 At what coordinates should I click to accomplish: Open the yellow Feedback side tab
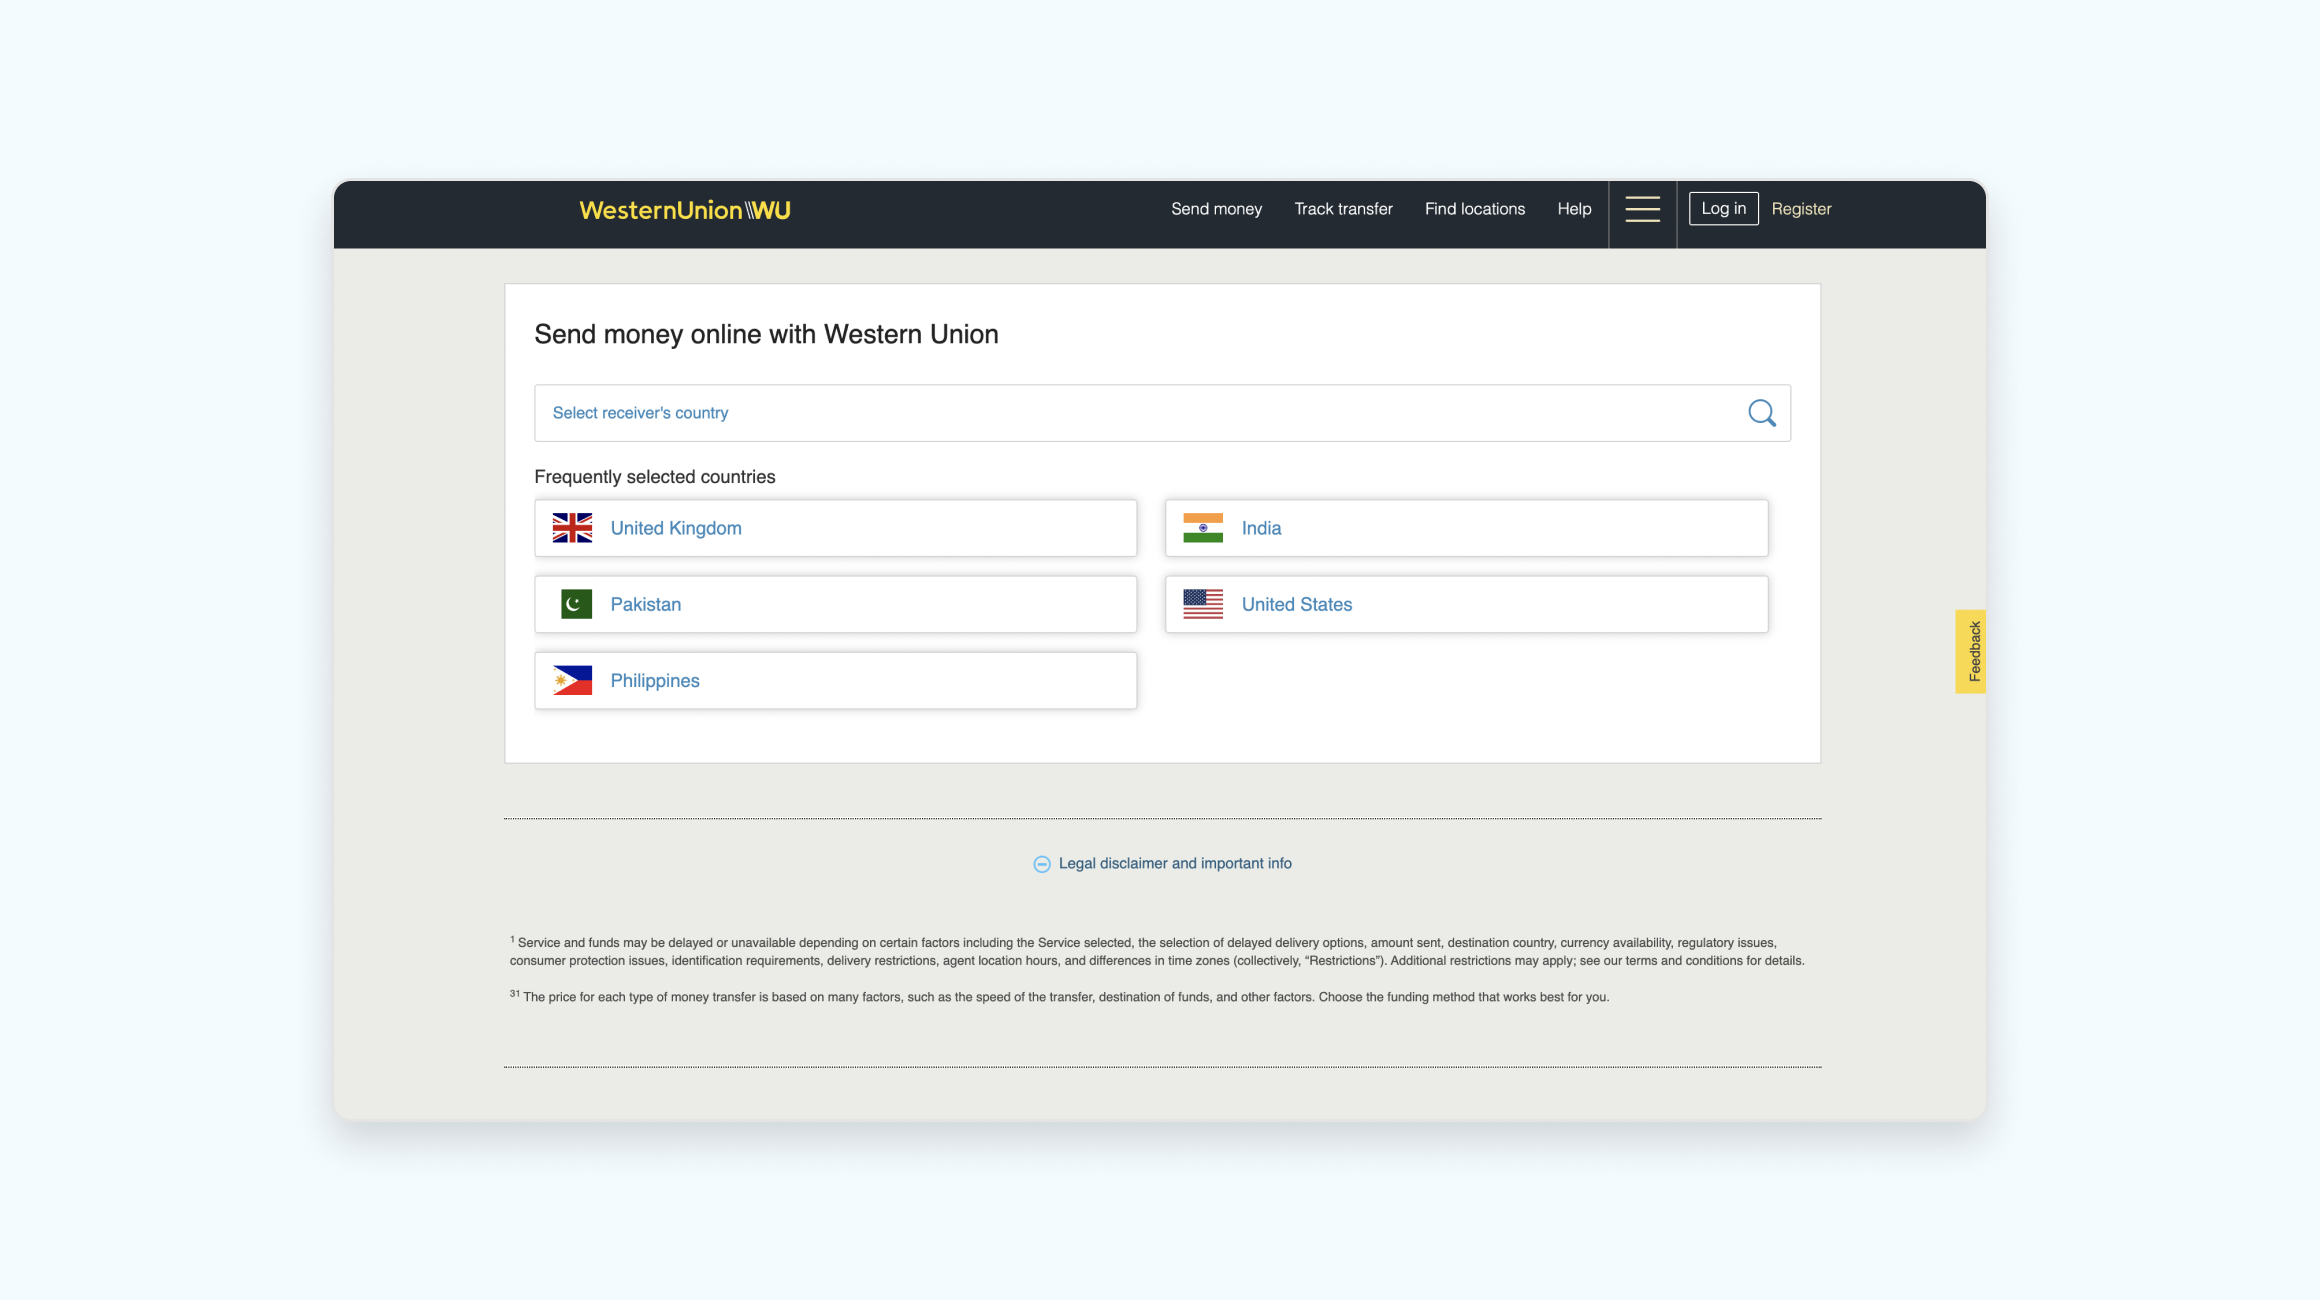[1971, 651]
